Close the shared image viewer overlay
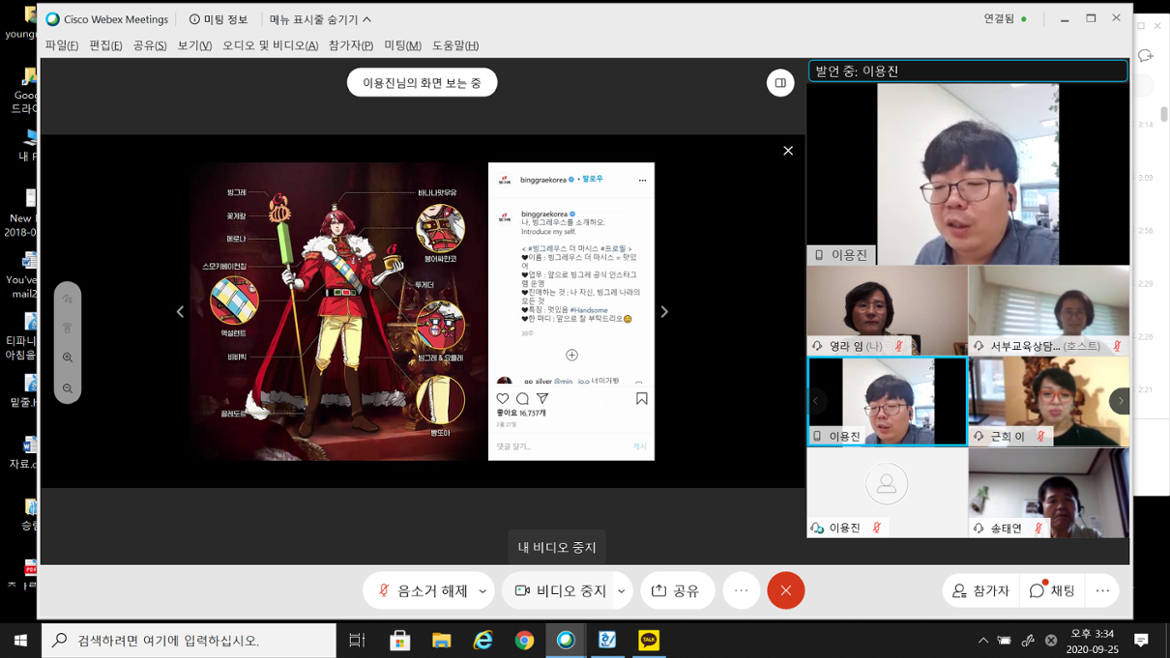1170x658 pixels. [x=788, y=151]
